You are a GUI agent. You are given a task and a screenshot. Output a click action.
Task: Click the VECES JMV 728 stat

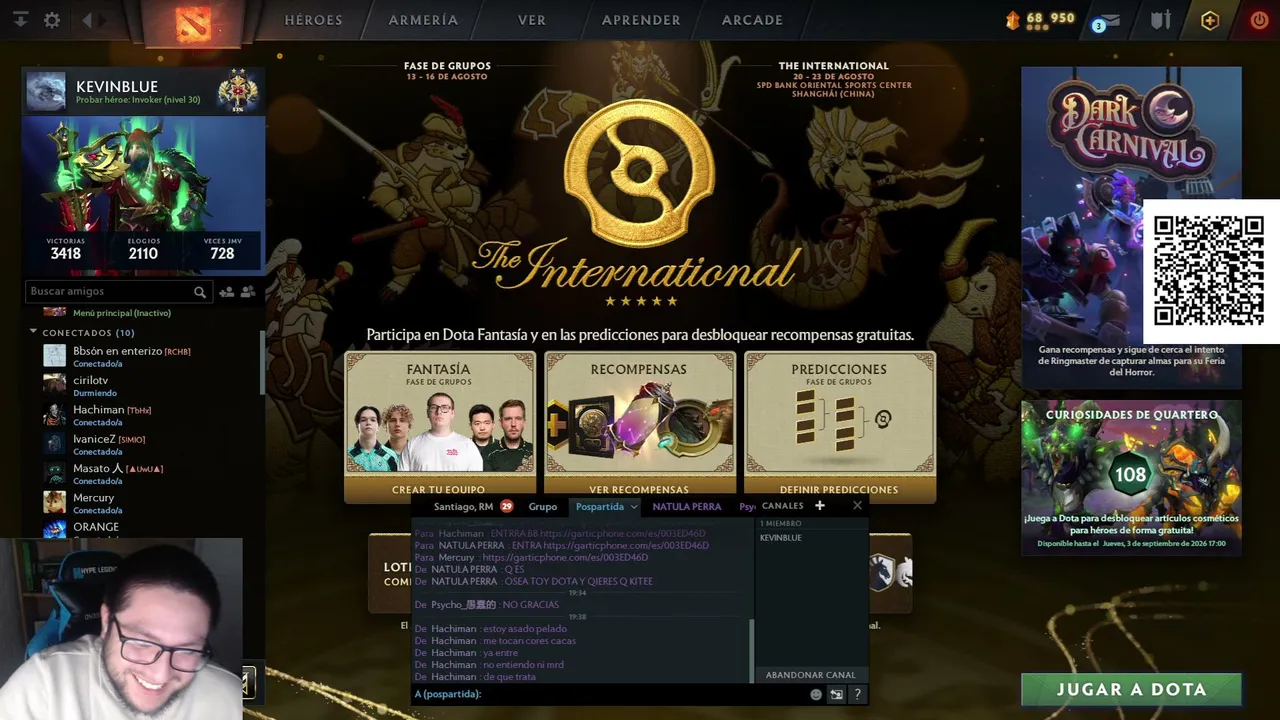coord(222,249)
